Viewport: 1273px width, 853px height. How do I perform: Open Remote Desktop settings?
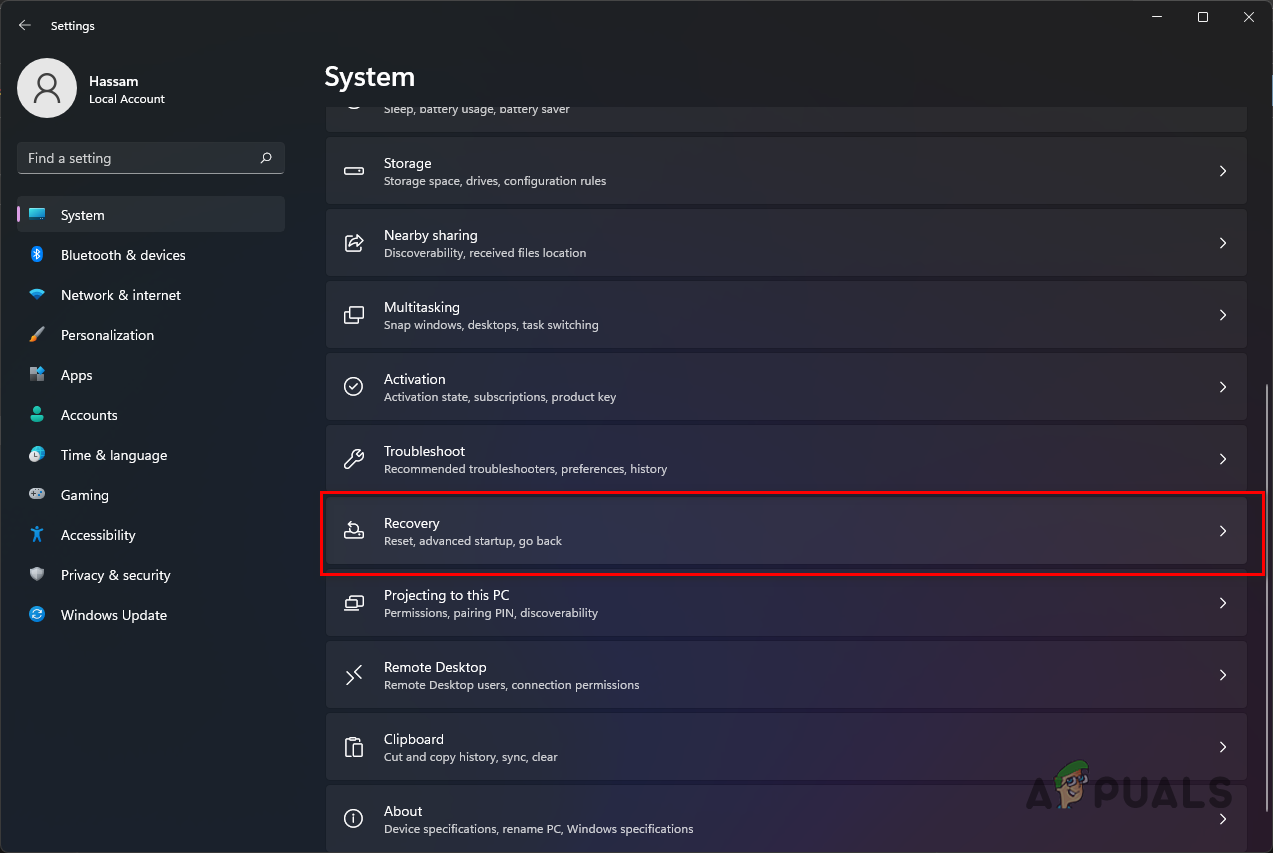click(x=786, y=675)
